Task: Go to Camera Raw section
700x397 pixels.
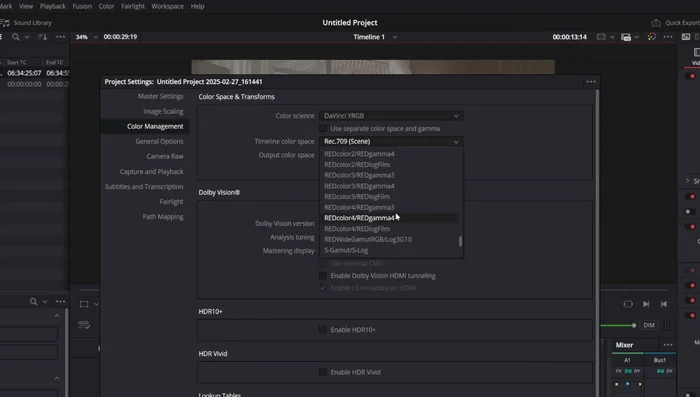Action: point(165,156)
